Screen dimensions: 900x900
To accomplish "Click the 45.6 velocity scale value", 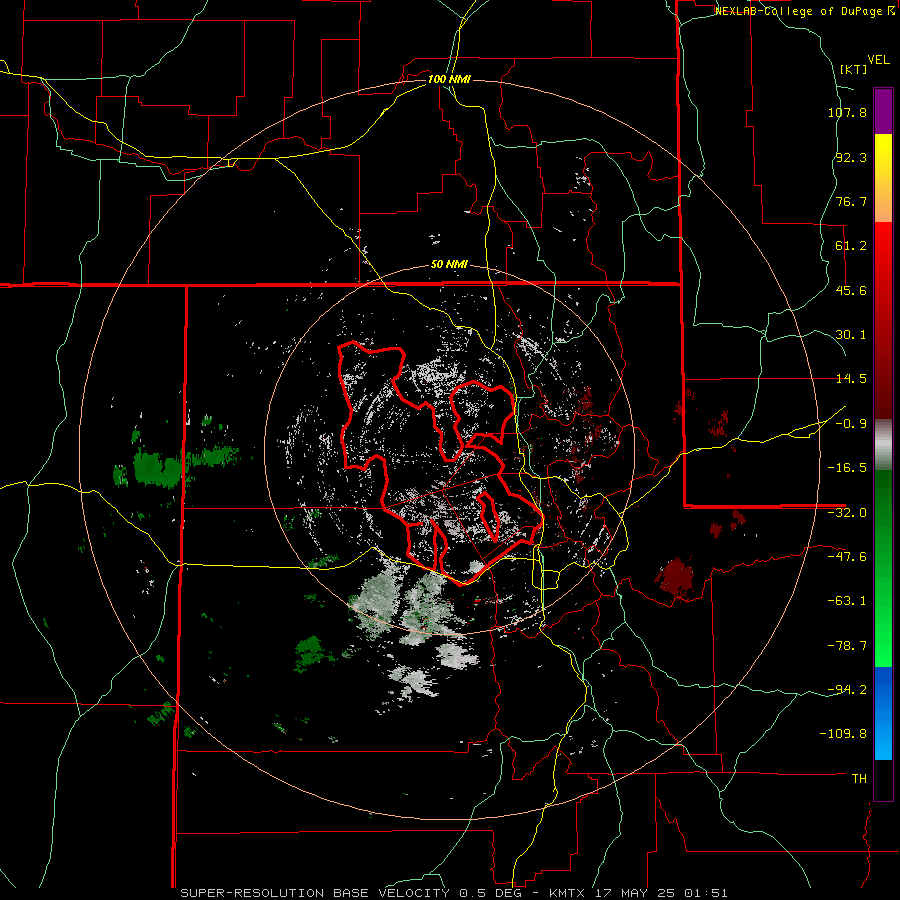I will (x=851, y=290).
